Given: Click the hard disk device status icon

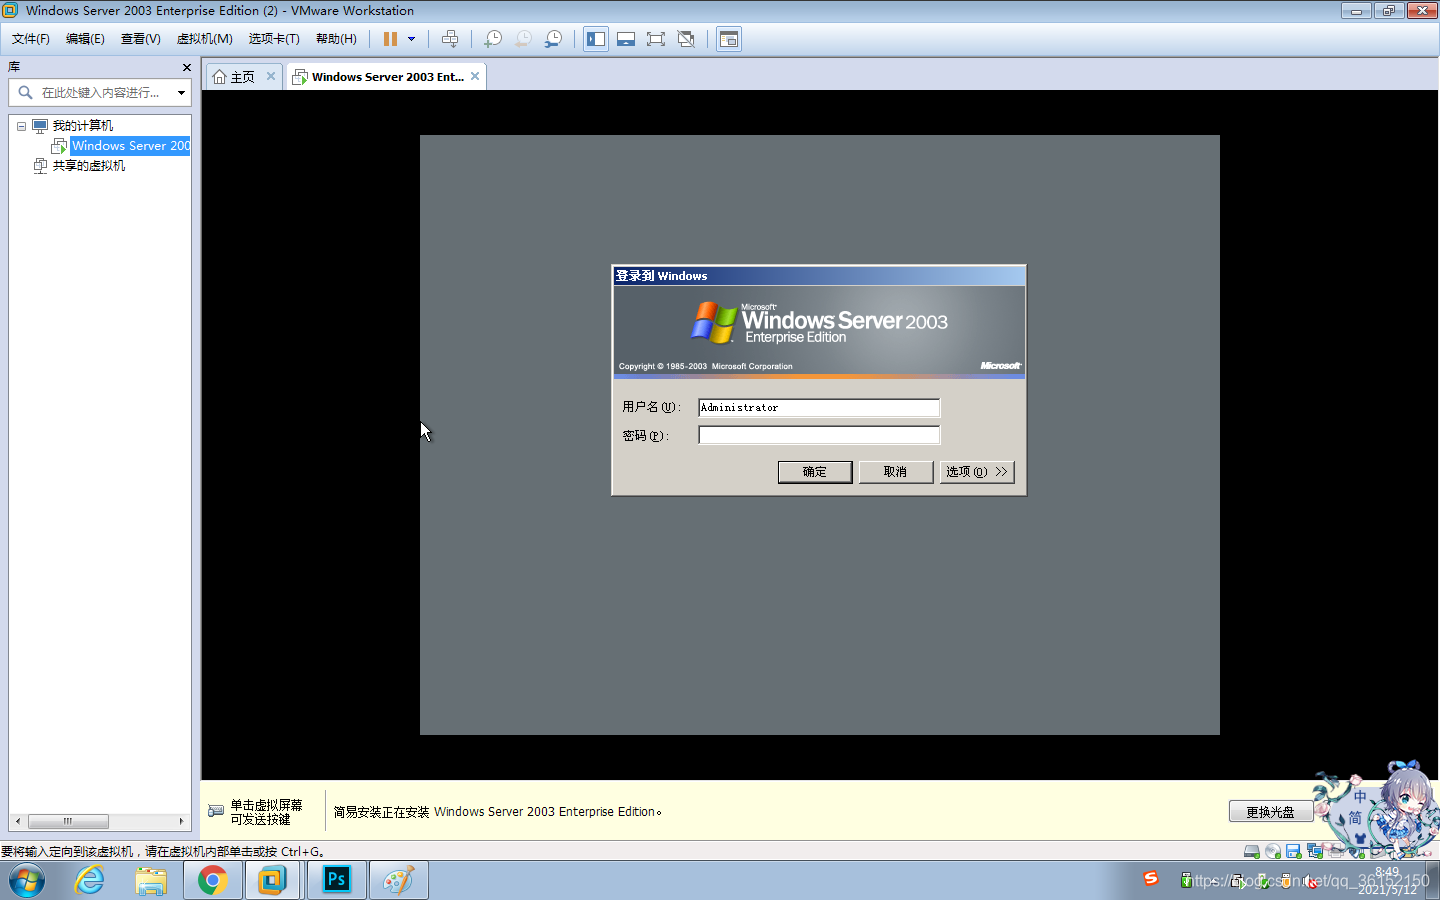Looking at the screenshot, I should tap(1251, 852).
